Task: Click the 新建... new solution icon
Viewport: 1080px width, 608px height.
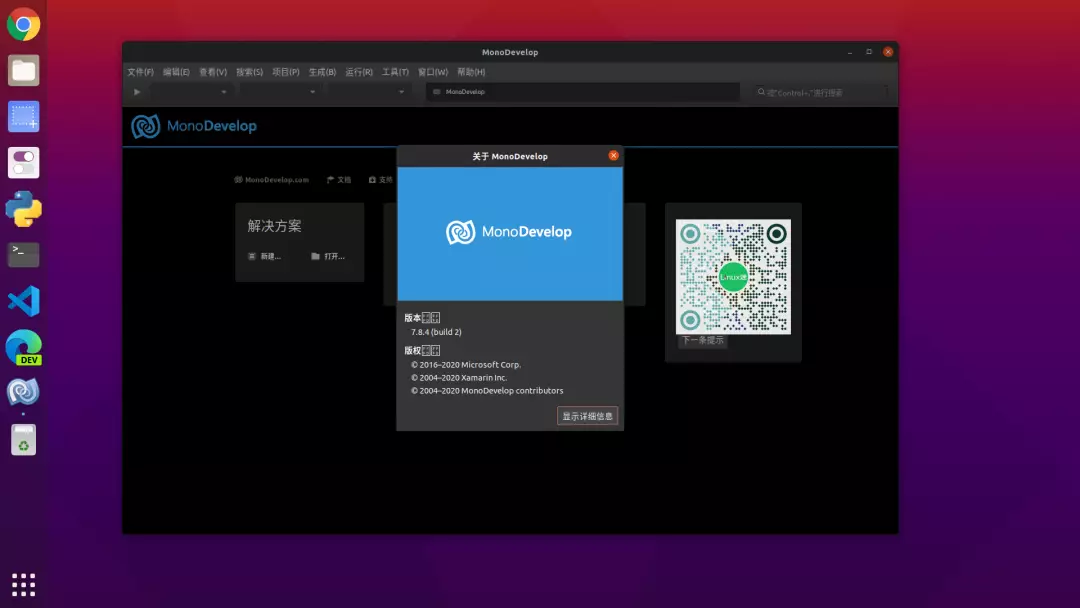Action: tap(252, 256)
